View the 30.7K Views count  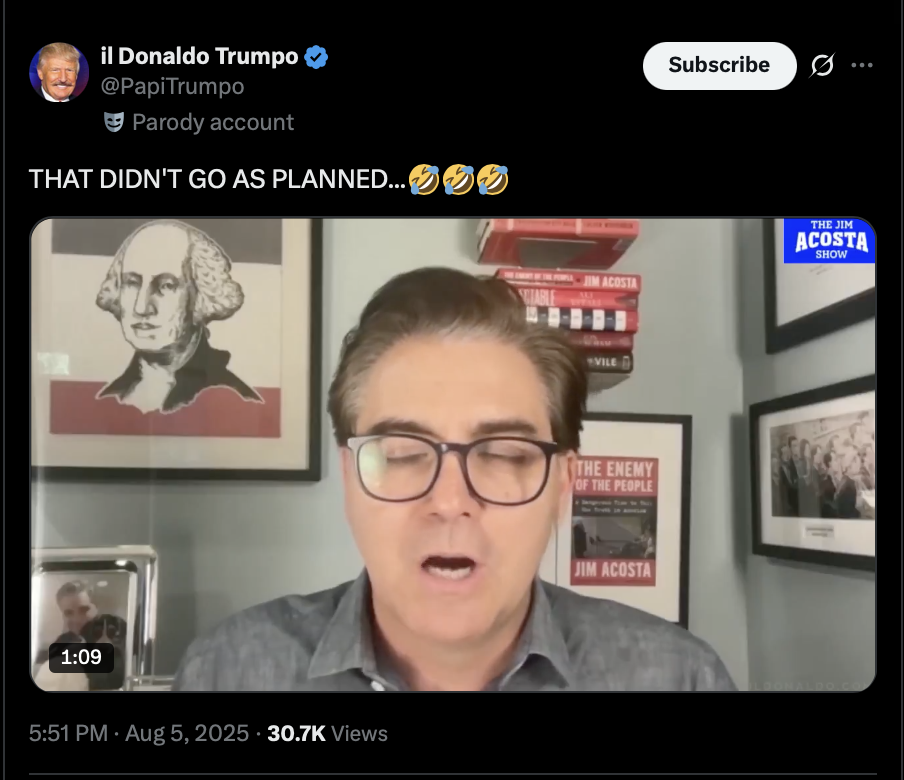coord(327,733)
